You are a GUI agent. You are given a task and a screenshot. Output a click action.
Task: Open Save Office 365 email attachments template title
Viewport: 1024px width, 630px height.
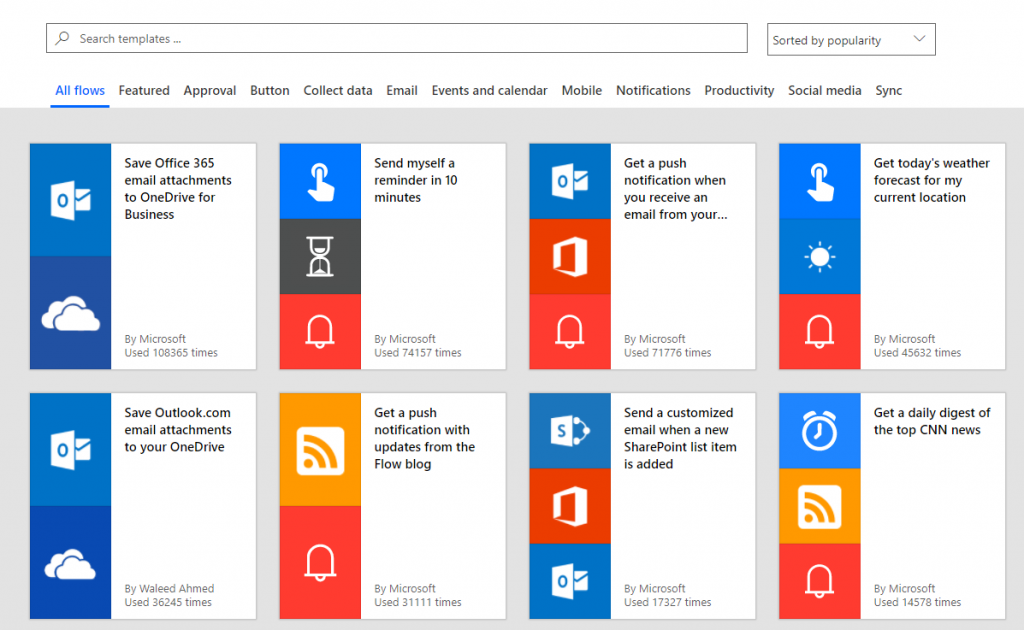click(178, 188)
